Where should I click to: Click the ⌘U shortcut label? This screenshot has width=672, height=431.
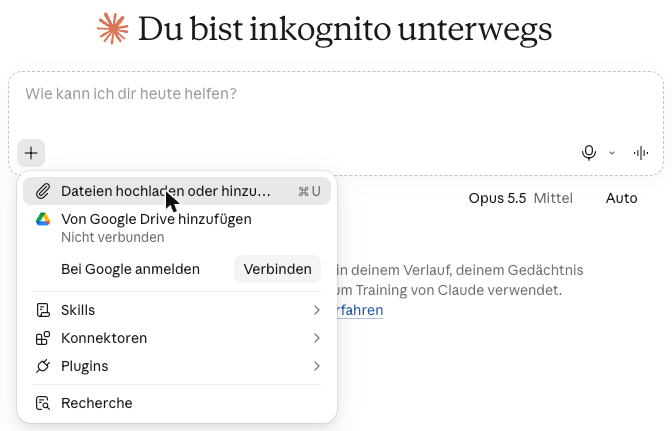click(x=309, y=192)
